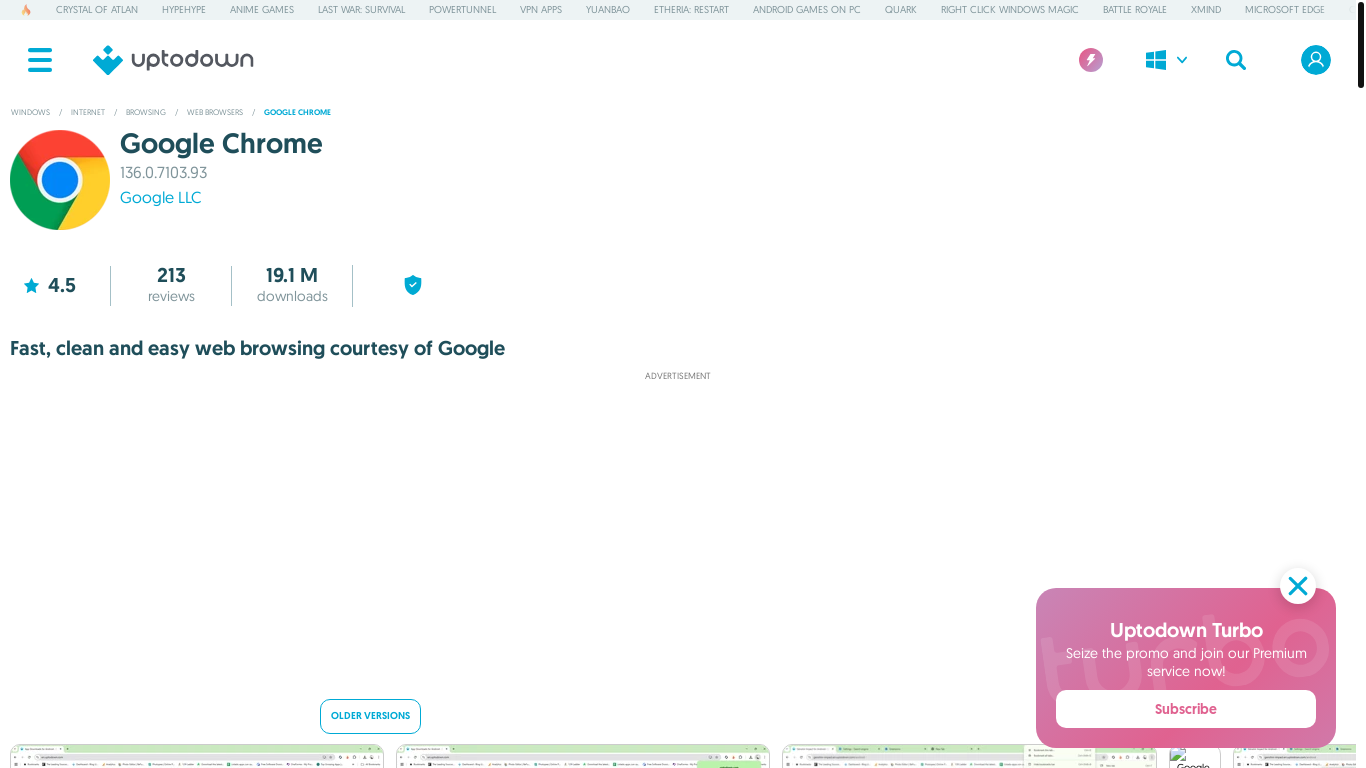
Task: Open Etheria: Restart trending link
Action: coord(691,10)
